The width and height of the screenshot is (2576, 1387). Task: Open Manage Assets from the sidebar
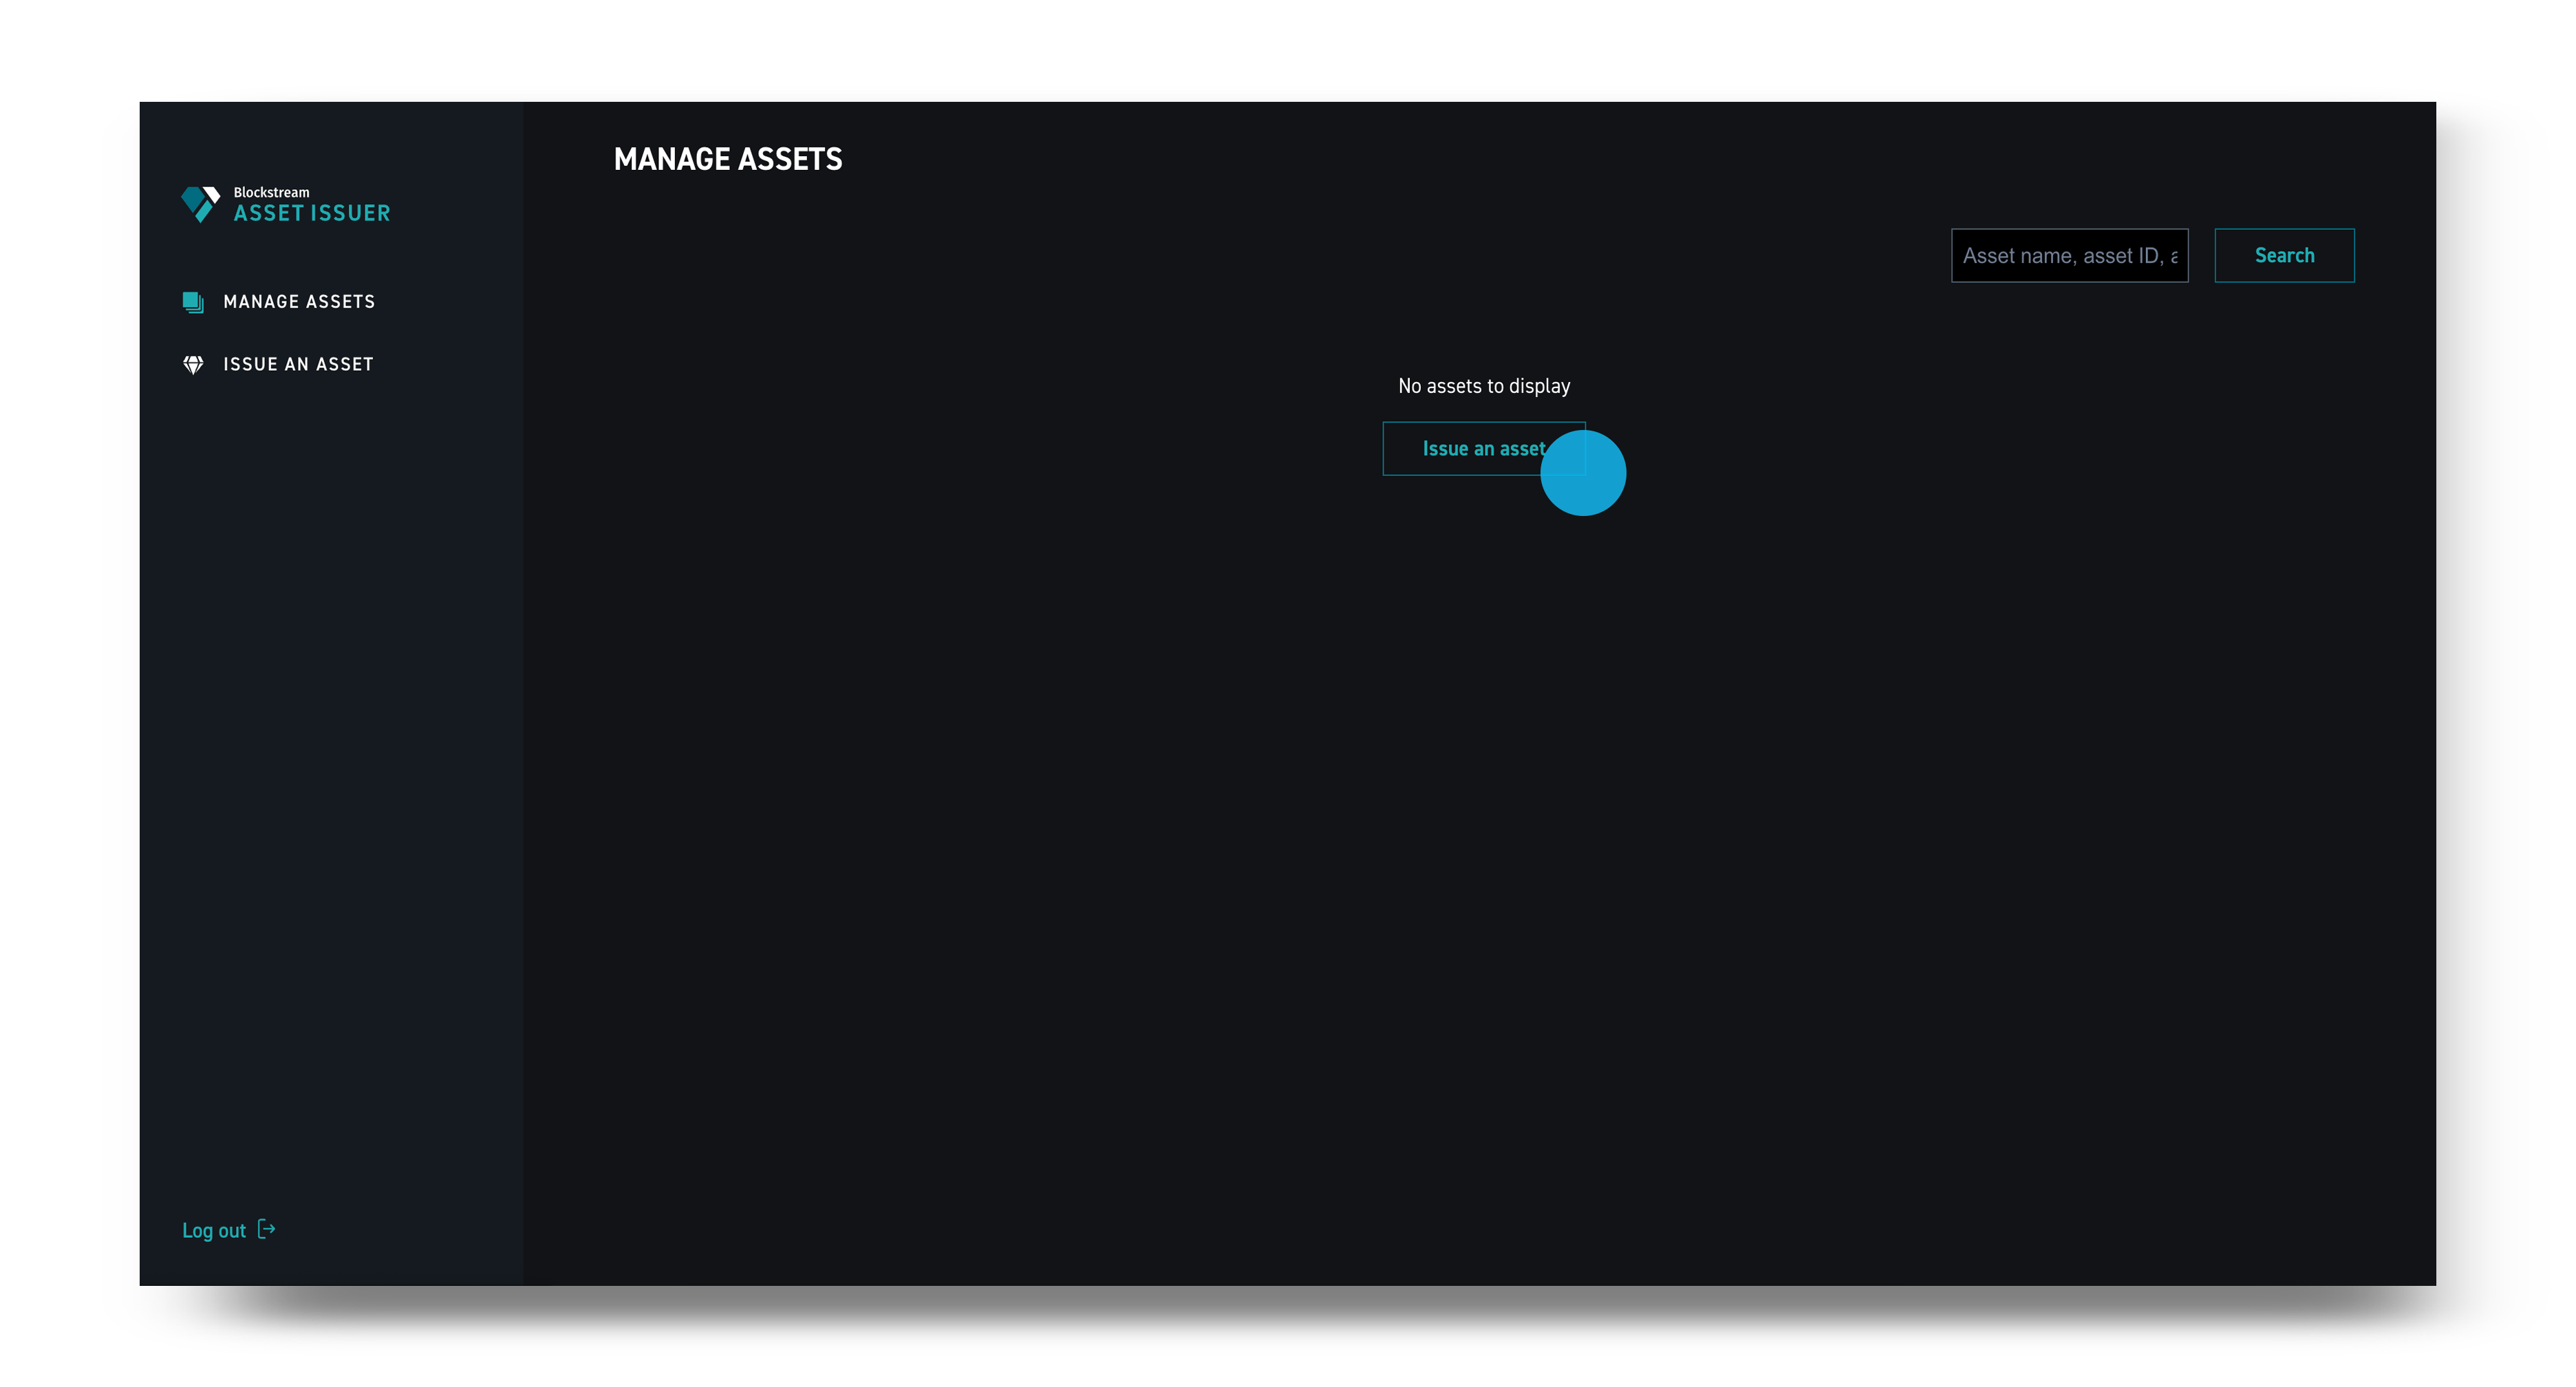[x=298, y=302]
